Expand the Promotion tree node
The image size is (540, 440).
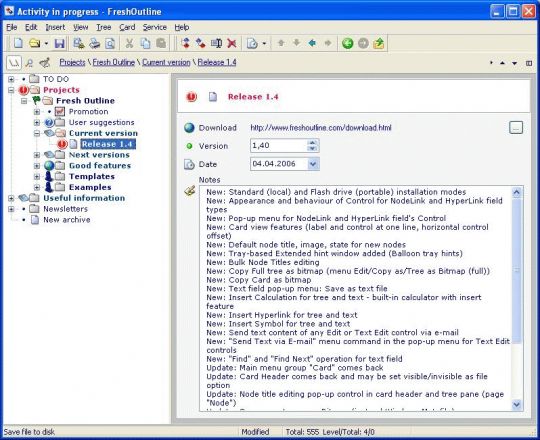(x=37, y=112)
